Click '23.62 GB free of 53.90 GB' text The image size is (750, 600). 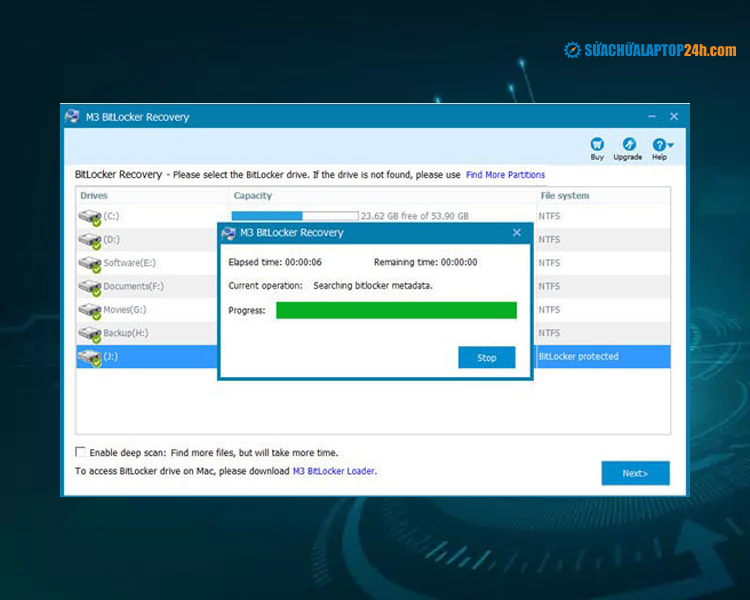(x=415, y=216)
